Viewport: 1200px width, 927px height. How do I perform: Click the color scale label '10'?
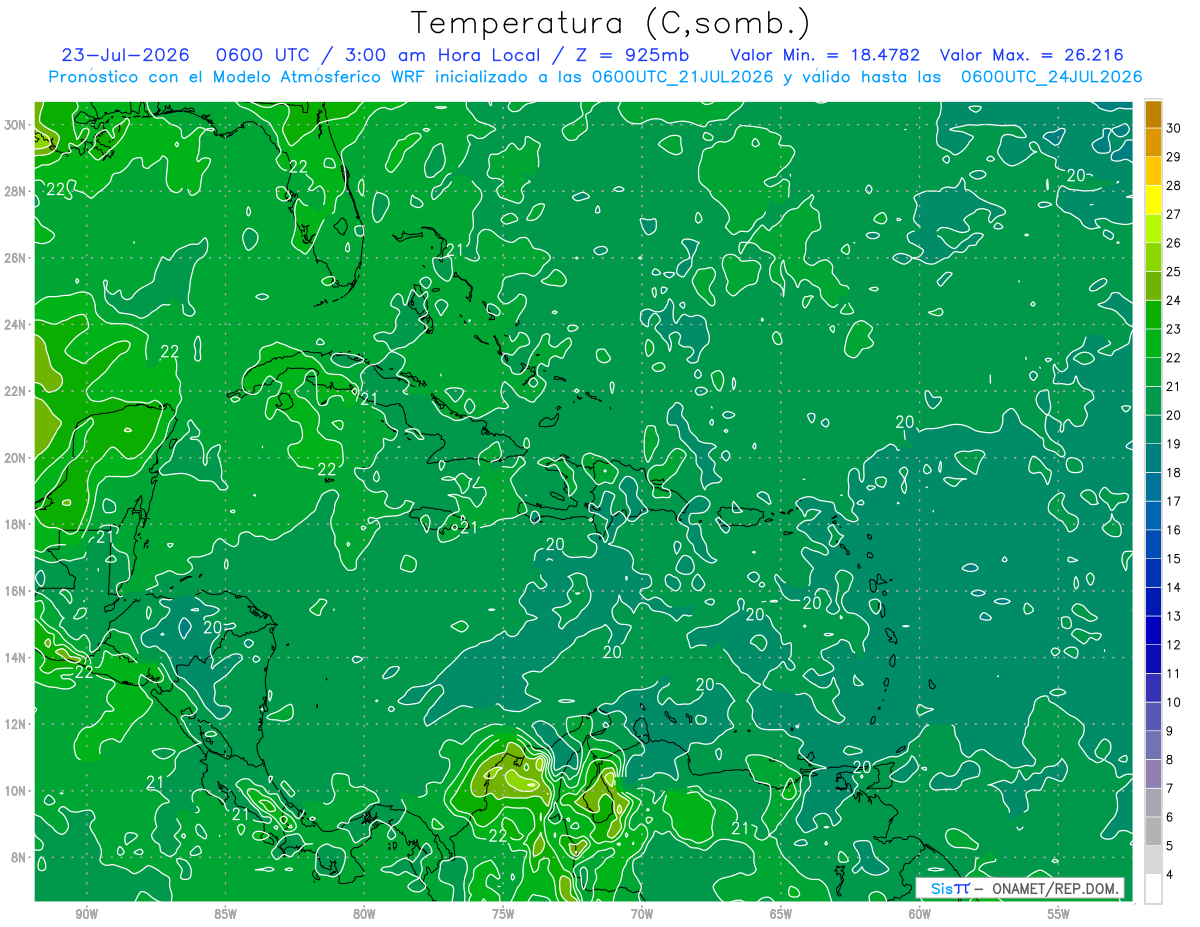pos(1174,703)
